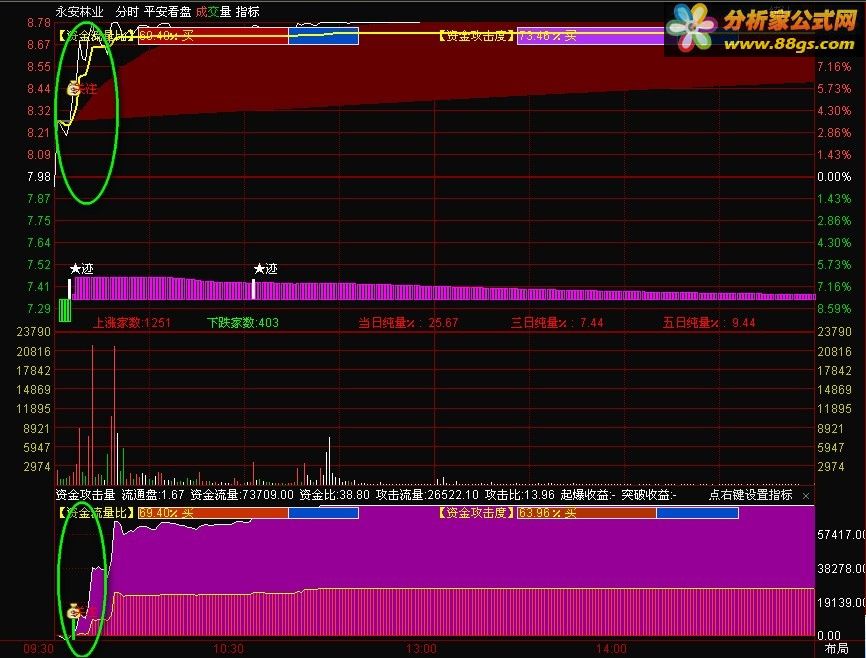Click the 永安林业 stock name
Viewport: 866px width, 658px height.
pos(80,12)
